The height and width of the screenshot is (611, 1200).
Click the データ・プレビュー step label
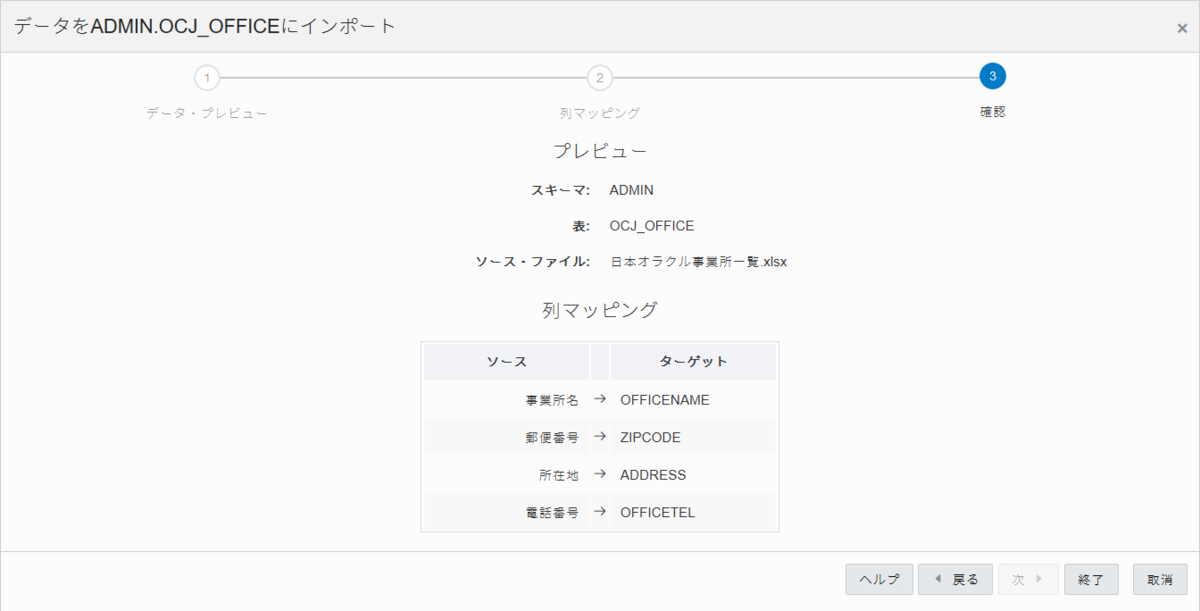pyautogui.click(x=207, y=113)
